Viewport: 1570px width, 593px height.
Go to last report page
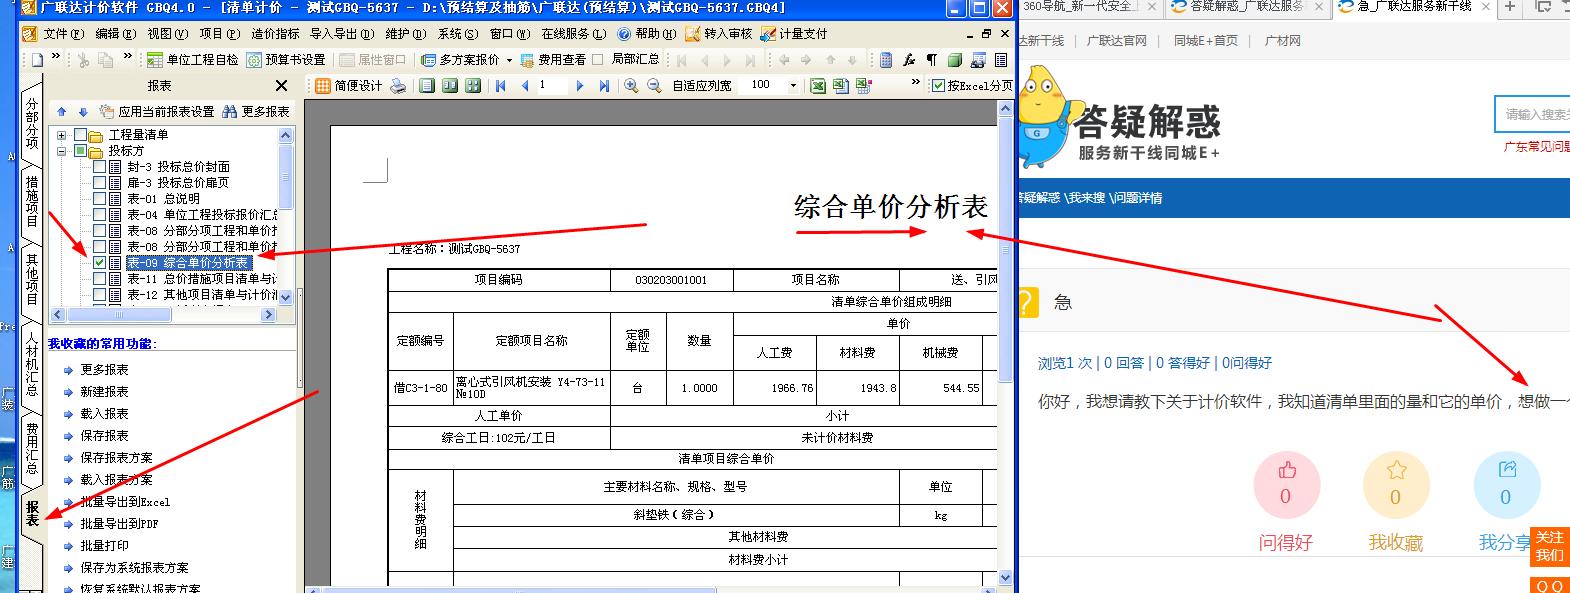[603, 86]
